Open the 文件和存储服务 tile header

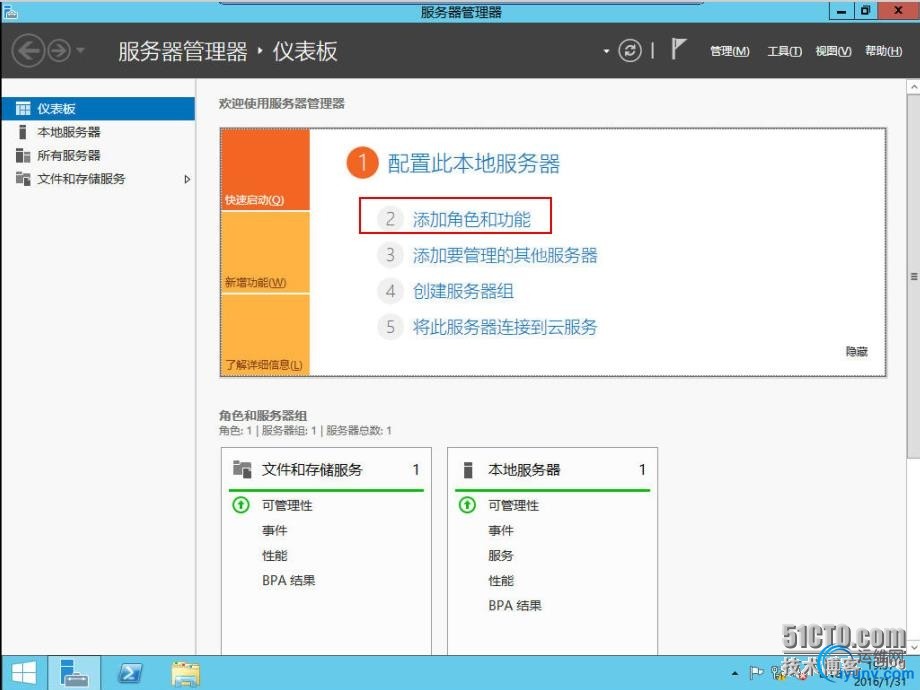[326, 469]
